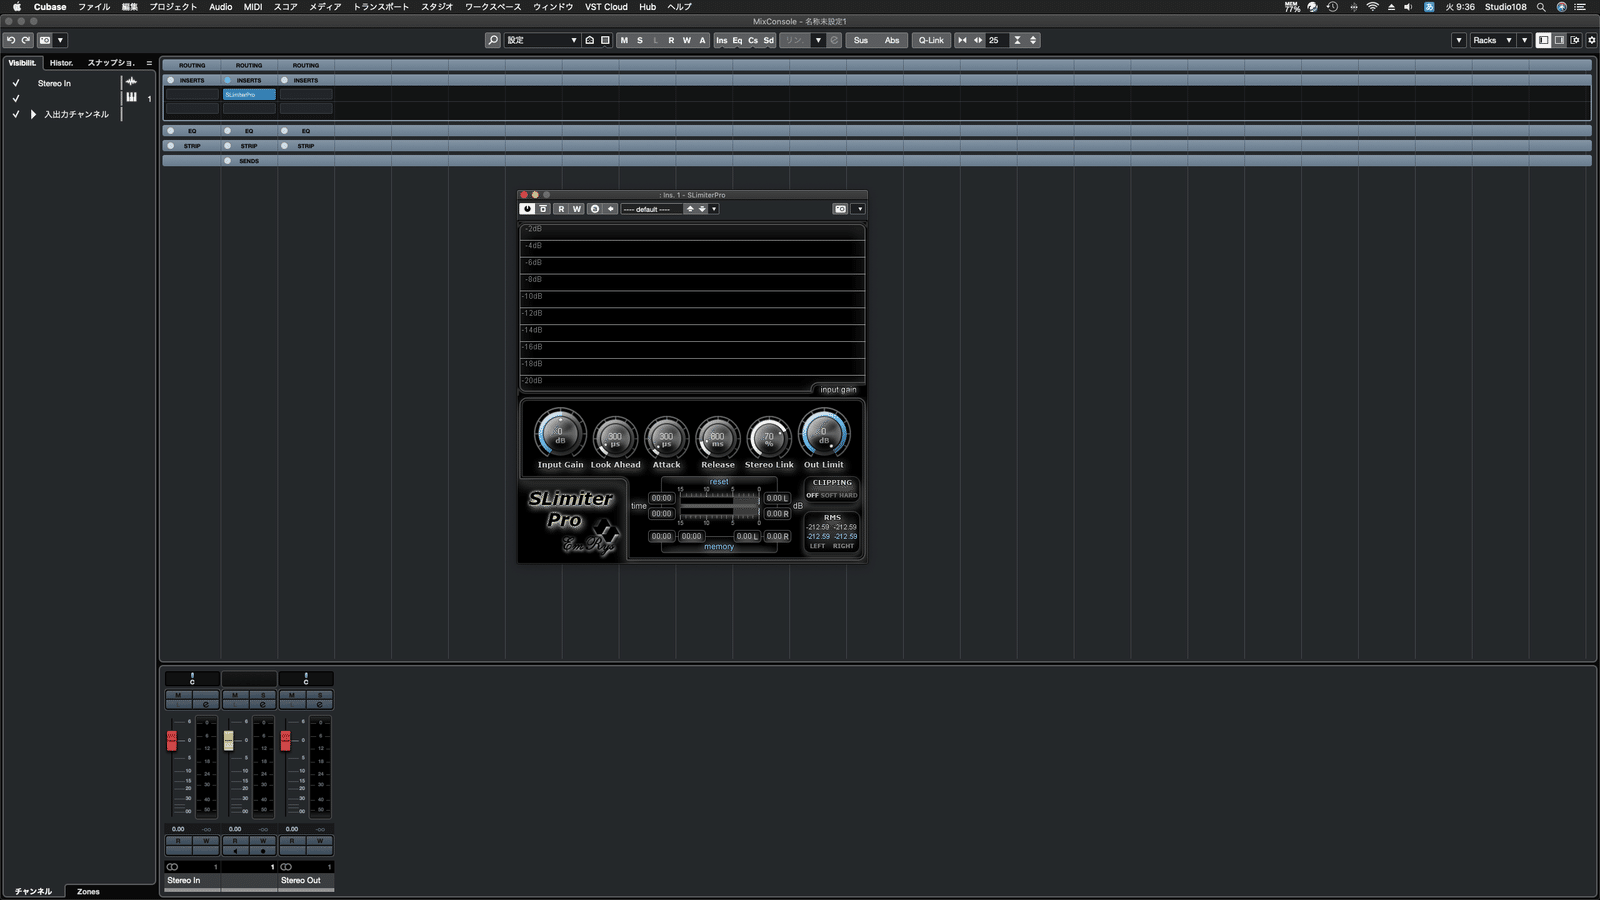Viewport: 1600px width, 900px height.
Task: Click the A/B compare icon in SLimiterPro
Action: pos(595,209)
